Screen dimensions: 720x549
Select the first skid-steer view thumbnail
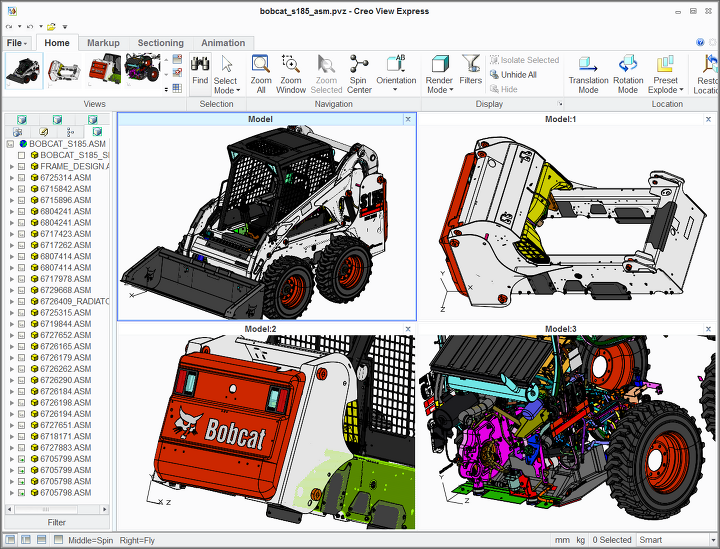[24, 71]
